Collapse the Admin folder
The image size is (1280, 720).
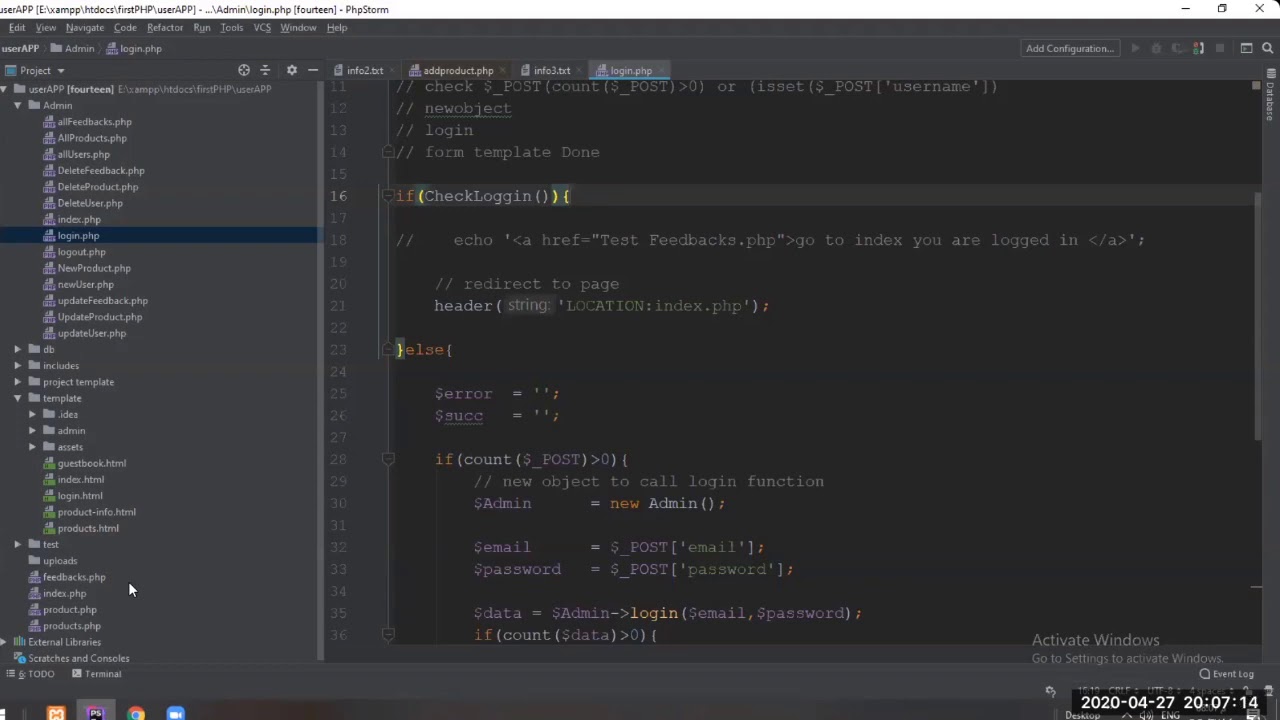[x=18, y=106]
